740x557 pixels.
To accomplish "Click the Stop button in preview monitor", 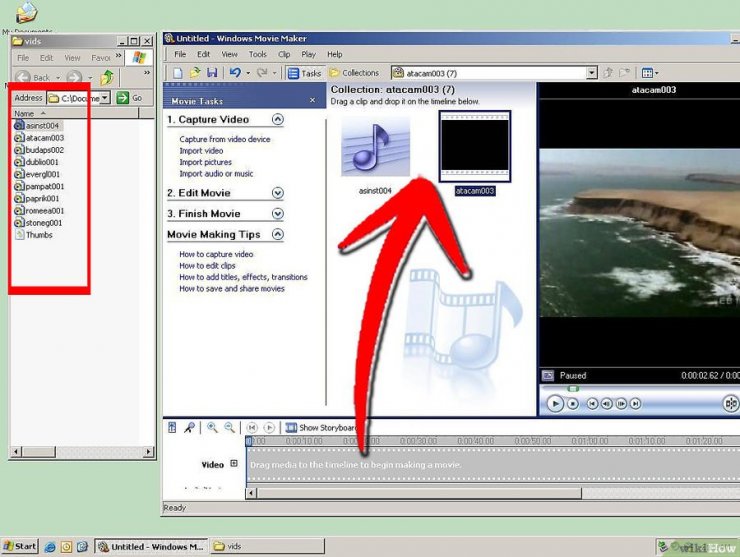I will click(572, 404).
